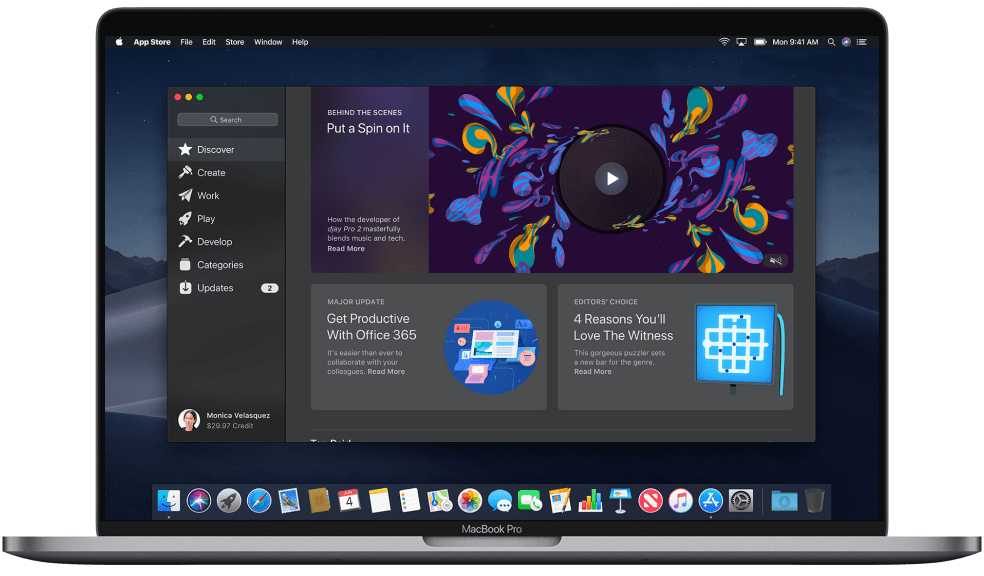Read More about Office 365 update

(386, 372)
